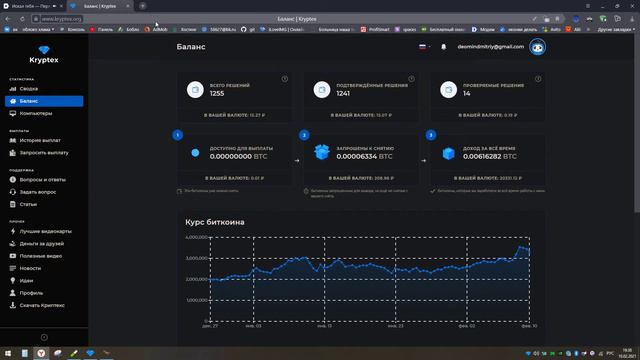The width and height of the screenshot is (640, 360).
Task: Select the Баланс sidebar item
Action: click(x=44, y=101)
